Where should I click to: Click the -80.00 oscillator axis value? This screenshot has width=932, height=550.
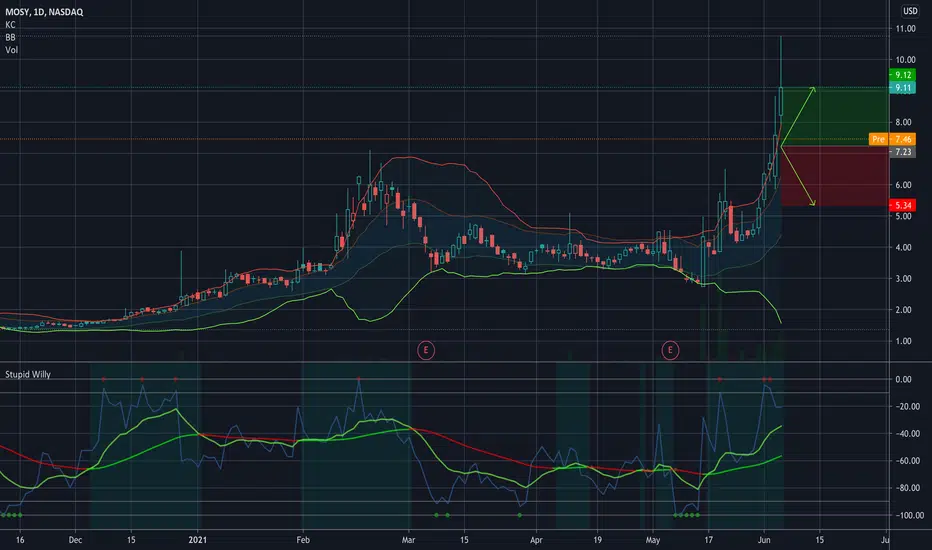point(907,488)
